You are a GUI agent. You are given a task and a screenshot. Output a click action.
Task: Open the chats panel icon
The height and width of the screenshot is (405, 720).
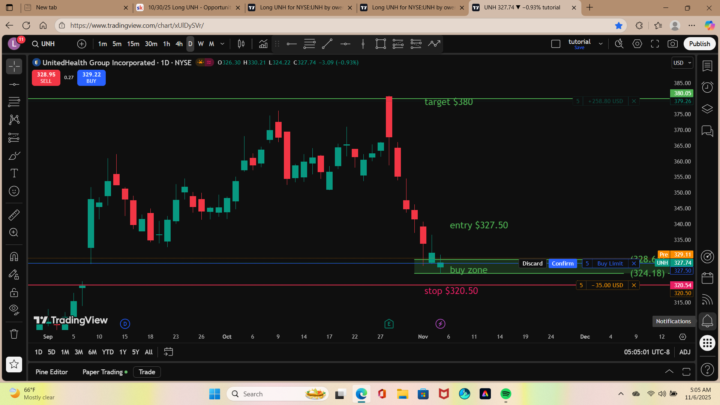tap(707, 131)
